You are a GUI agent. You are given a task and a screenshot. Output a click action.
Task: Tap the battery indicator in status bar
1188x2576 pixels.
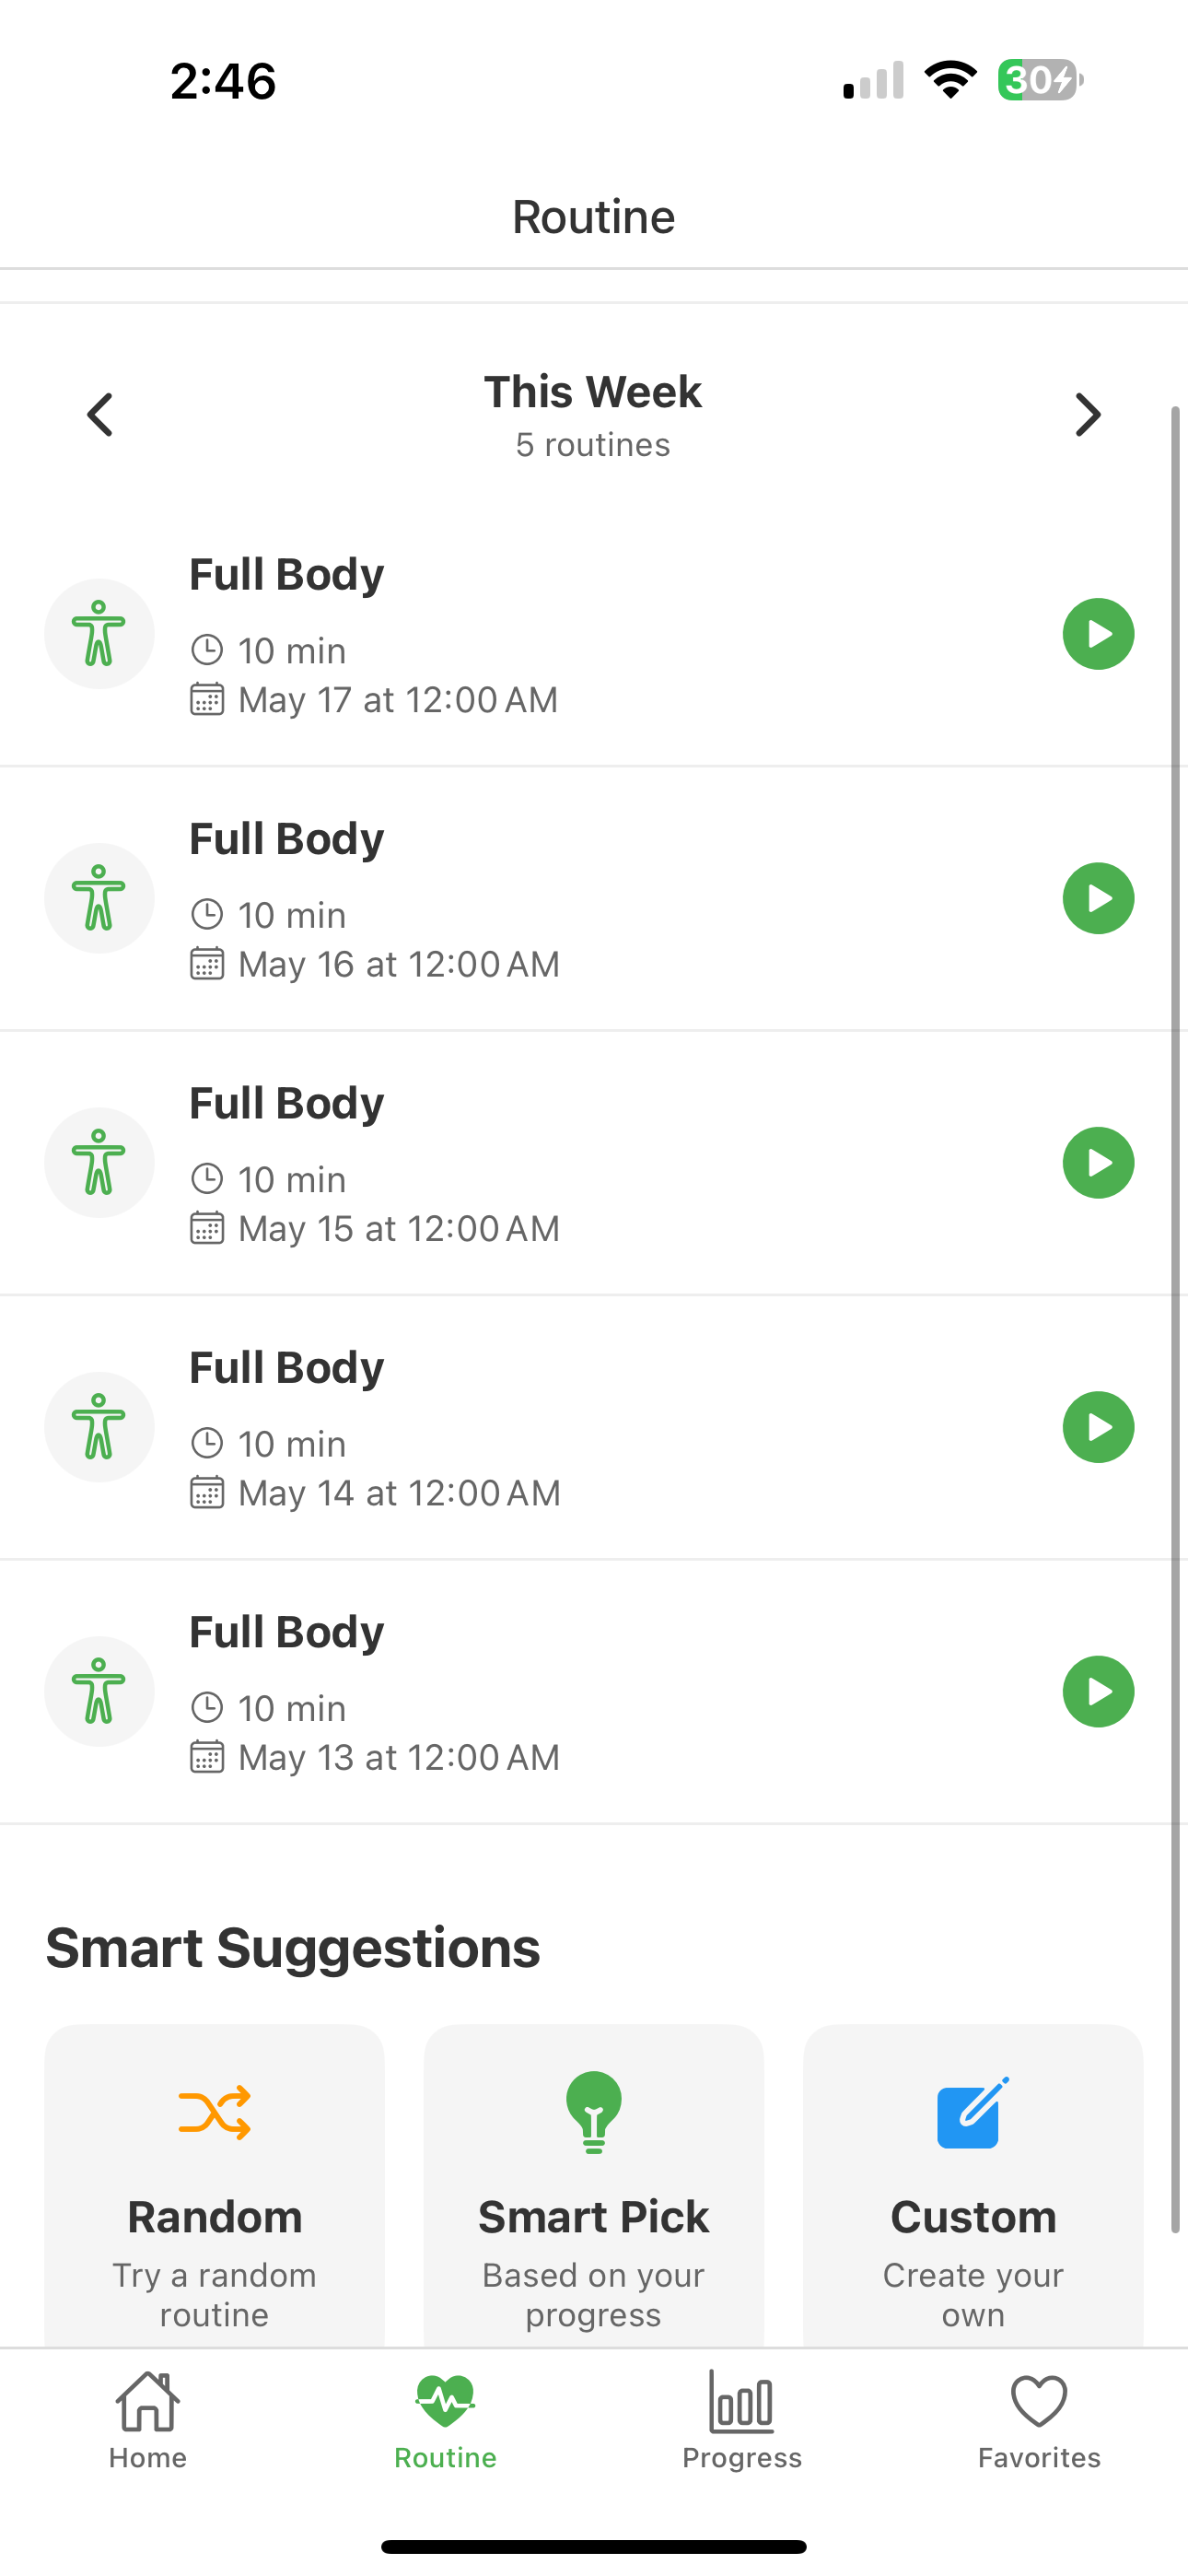click(x=1040, y=80)
